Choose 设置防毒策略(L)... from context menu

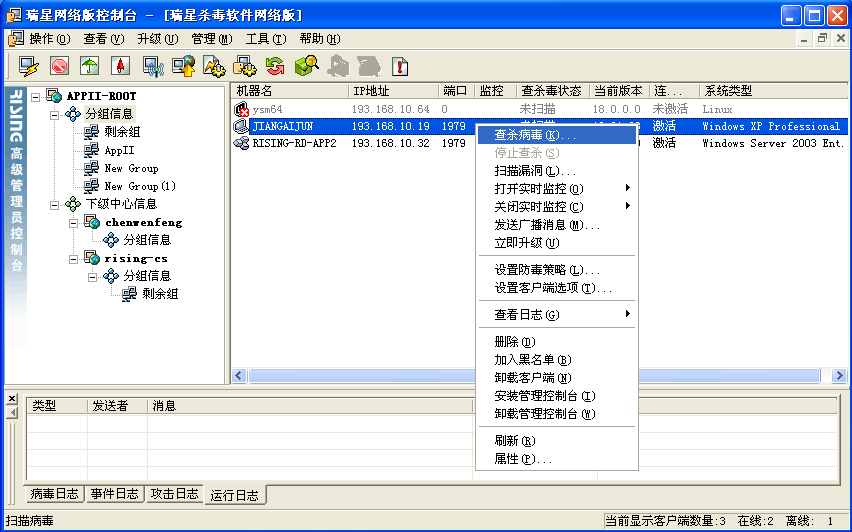[557, 270]
